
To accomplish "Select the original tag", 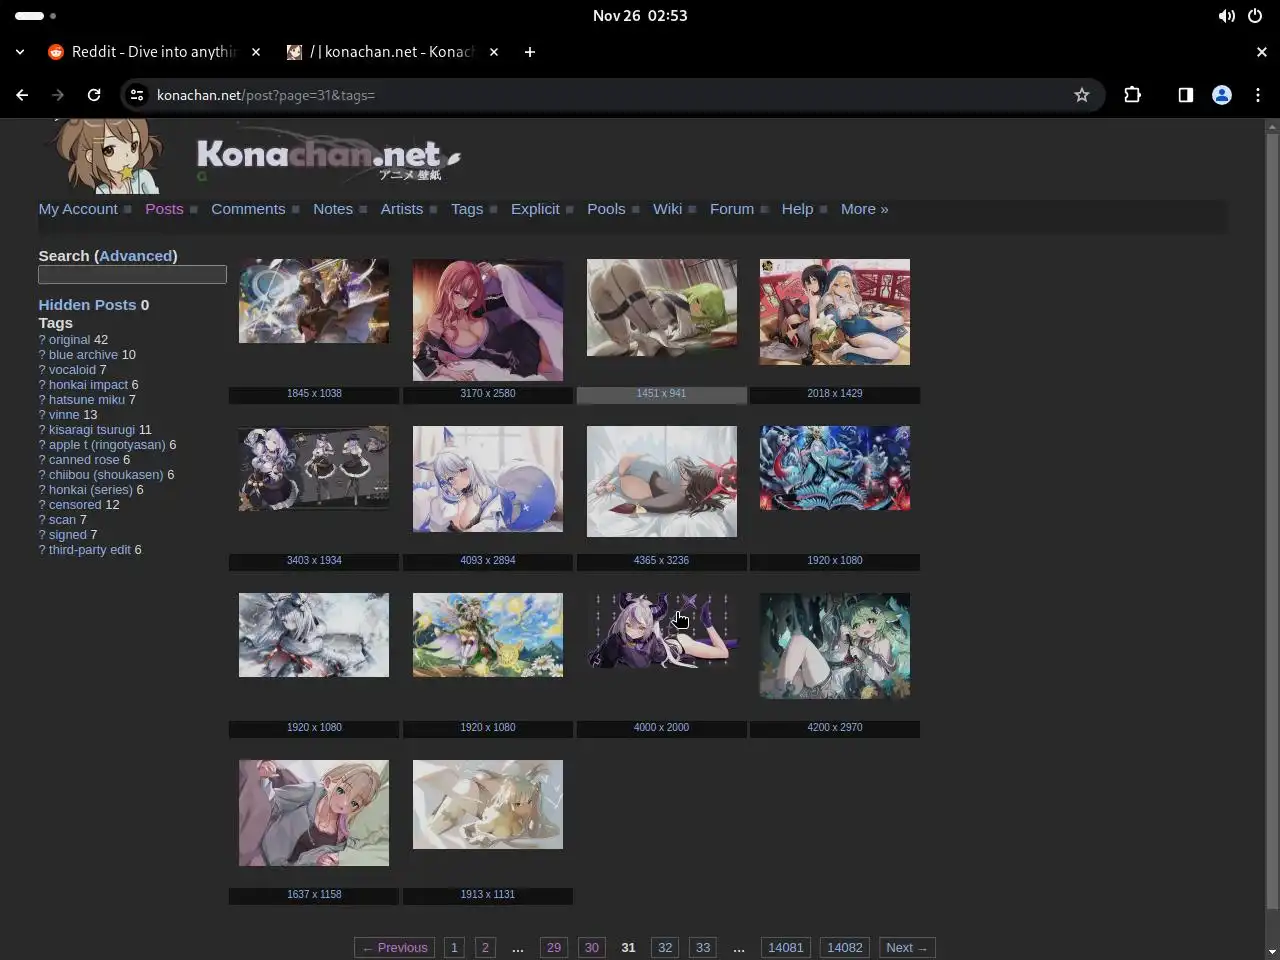I will [x=69, y=340].
